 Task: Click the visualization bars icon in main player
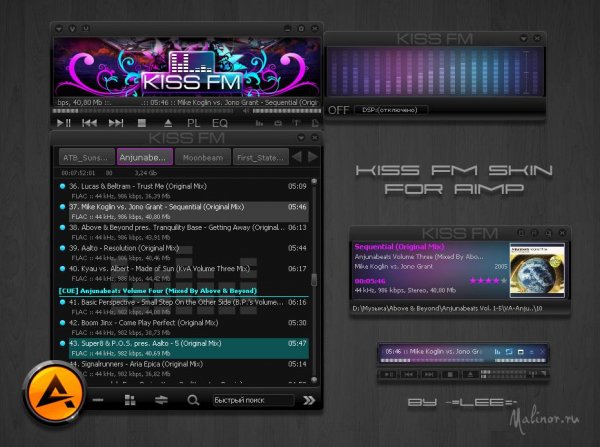[x=259, y=123]
